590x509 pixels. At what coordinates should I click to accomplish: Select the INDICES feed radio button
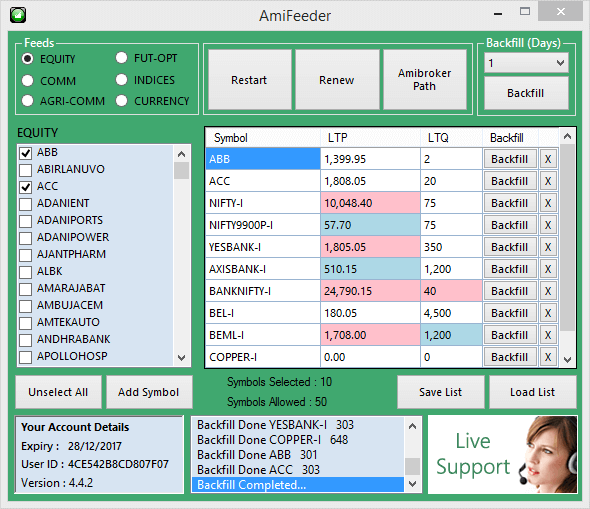click(122, 80)
